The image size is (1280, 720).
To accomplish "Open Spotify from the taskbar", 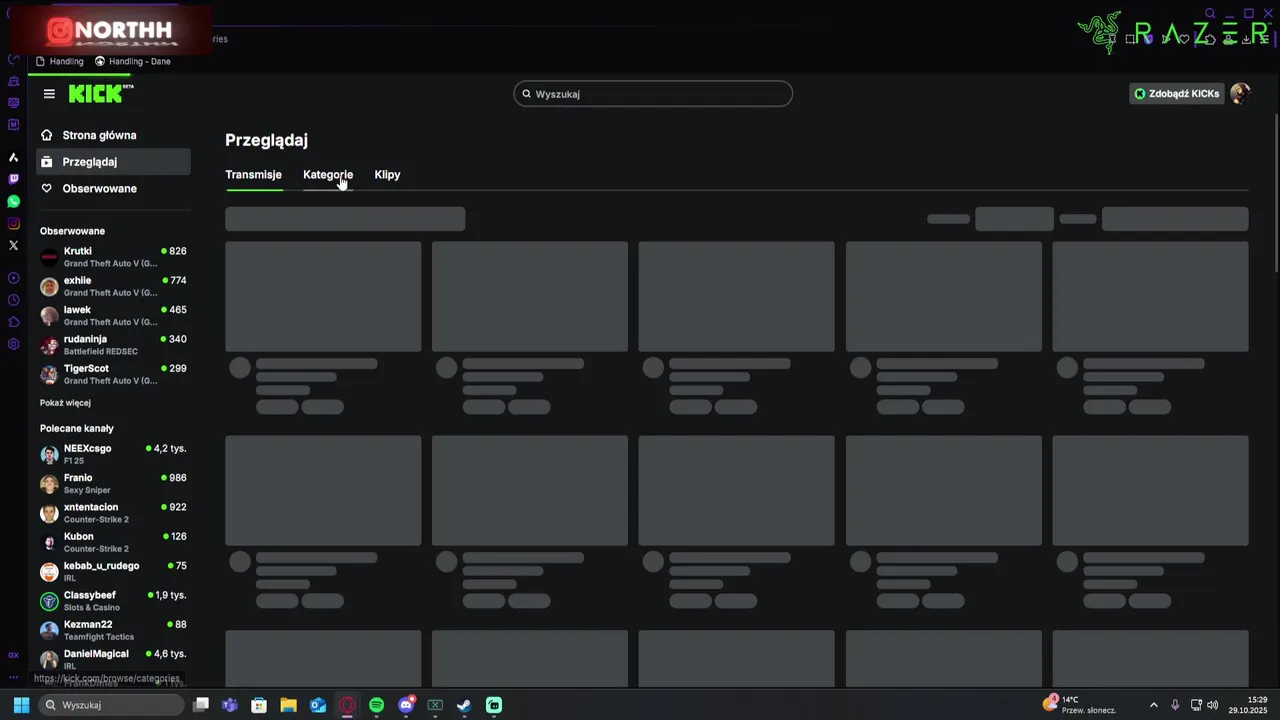I will (x=376, y=705).
